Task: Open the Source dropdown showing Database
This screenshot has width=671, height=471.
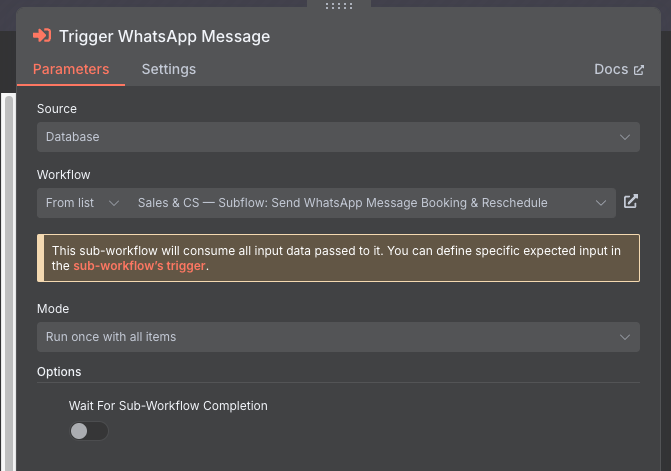Action: [x=338, y=137]
